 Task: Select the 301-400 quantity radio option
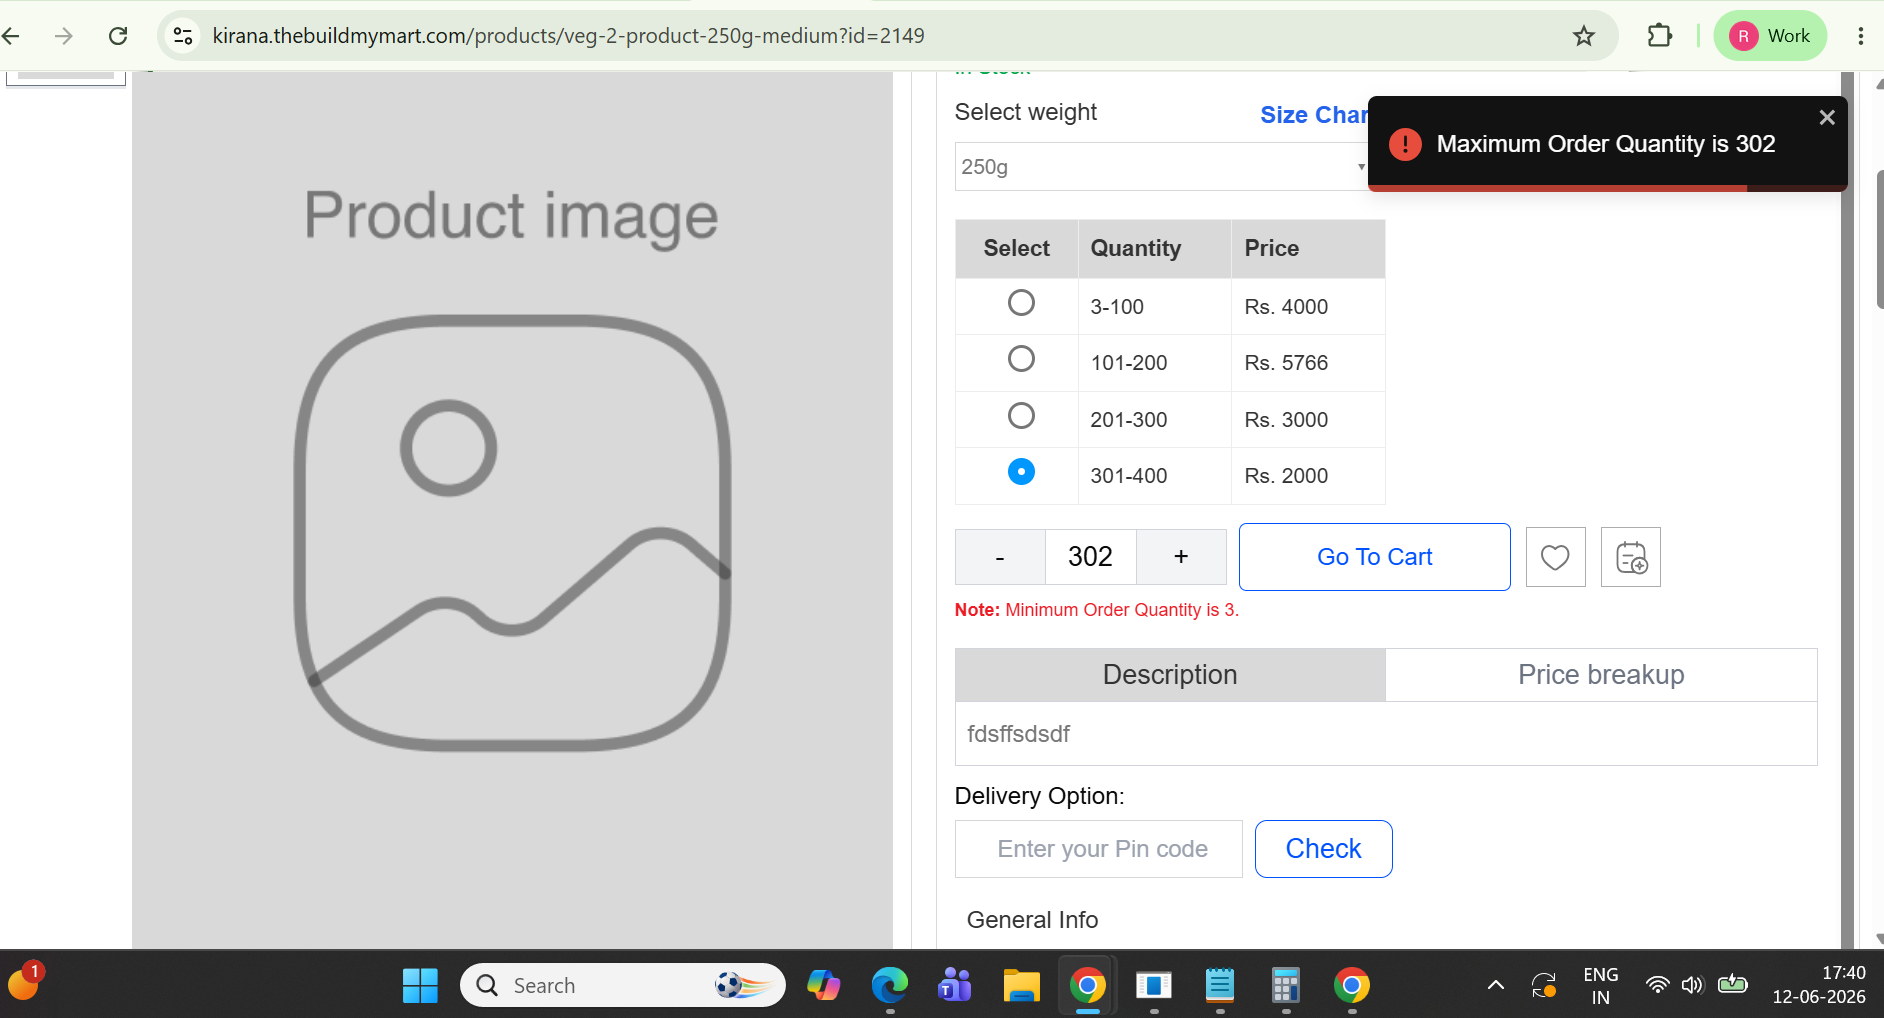[x=1021, y=472]
